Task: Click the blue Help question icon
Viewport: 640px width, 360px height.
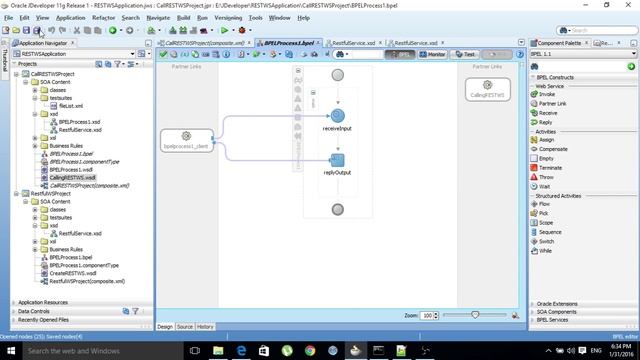Action: click(x=520, y=54)
